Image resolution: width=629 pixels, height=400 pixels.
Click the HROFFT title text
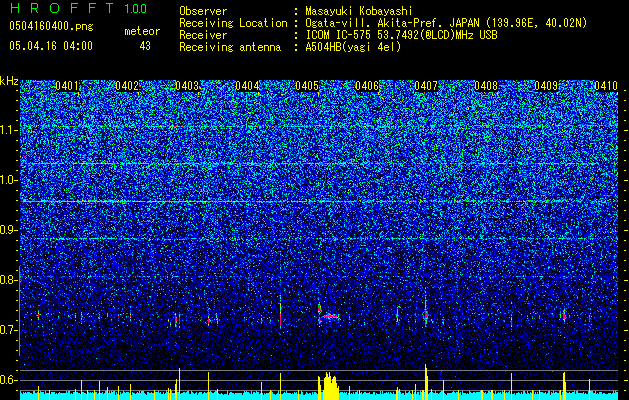(x=61, y=8)
